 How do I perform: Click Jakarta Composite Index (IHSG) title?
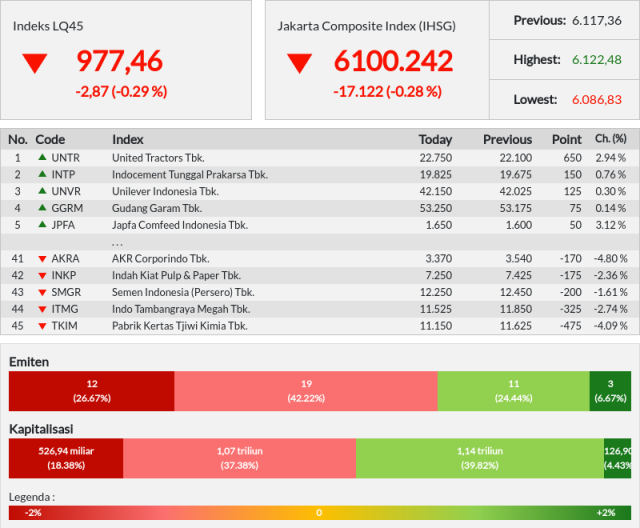coord(367,26)
